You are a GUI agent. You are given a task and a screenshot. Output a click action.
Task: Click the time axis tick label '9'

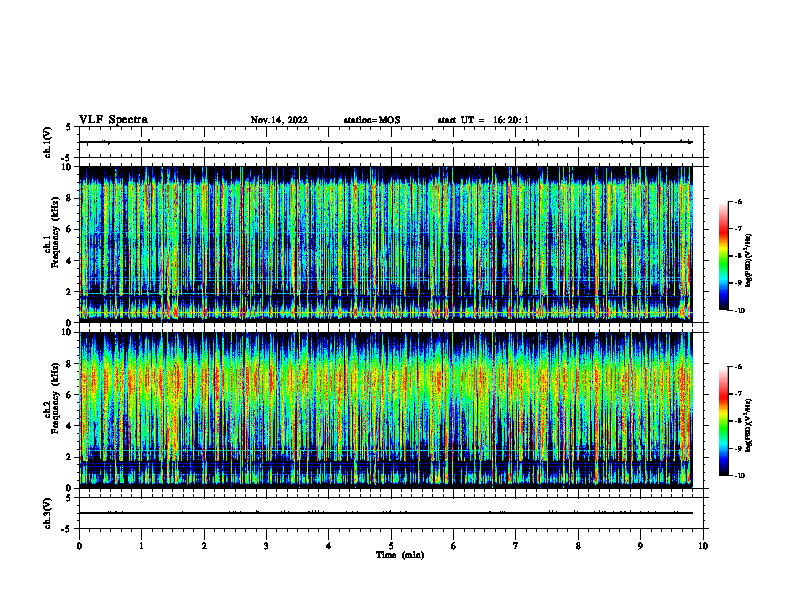click(640, 546)
